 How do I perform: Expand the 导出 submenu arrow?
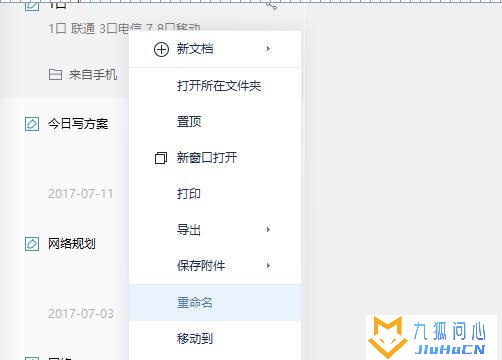[x=268, y=230]
